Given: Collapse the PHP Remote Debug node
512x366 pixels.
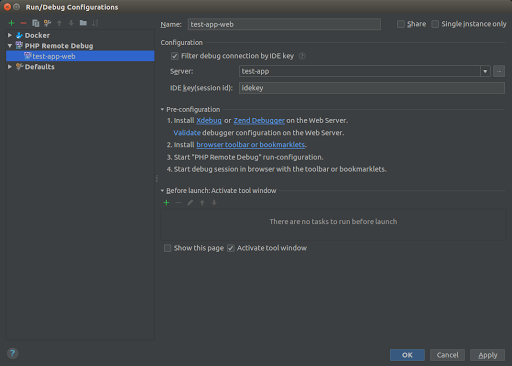Looking at the screenshot, I should click(10, 45).
